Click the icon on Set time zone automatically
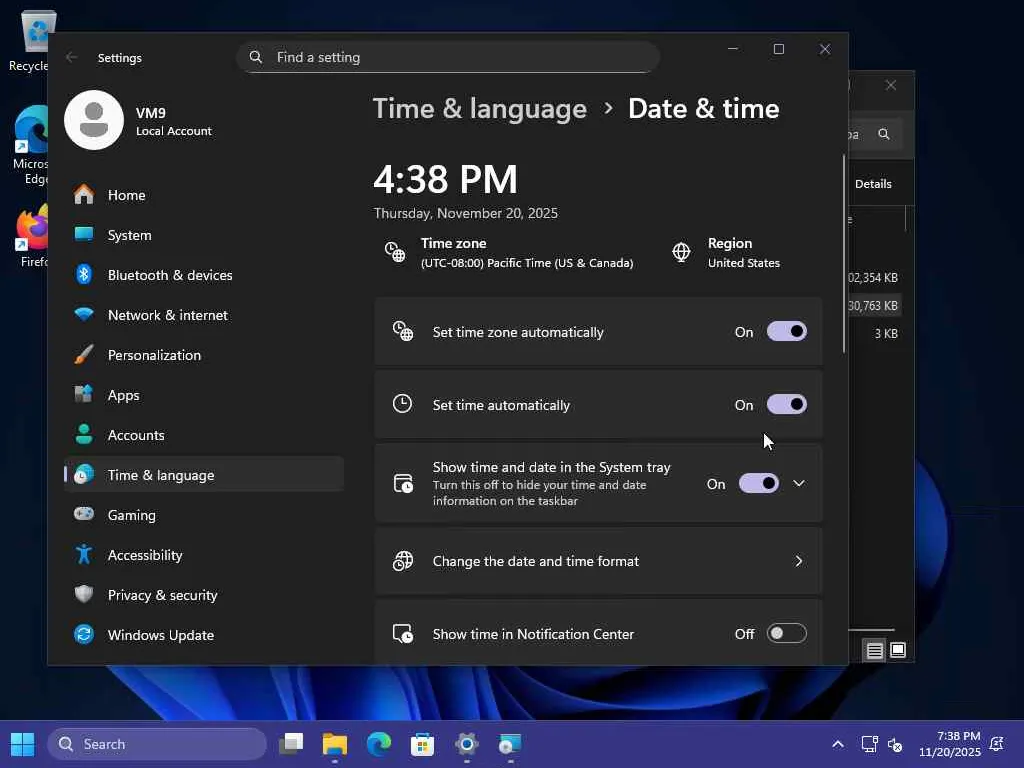 [403, 332]
